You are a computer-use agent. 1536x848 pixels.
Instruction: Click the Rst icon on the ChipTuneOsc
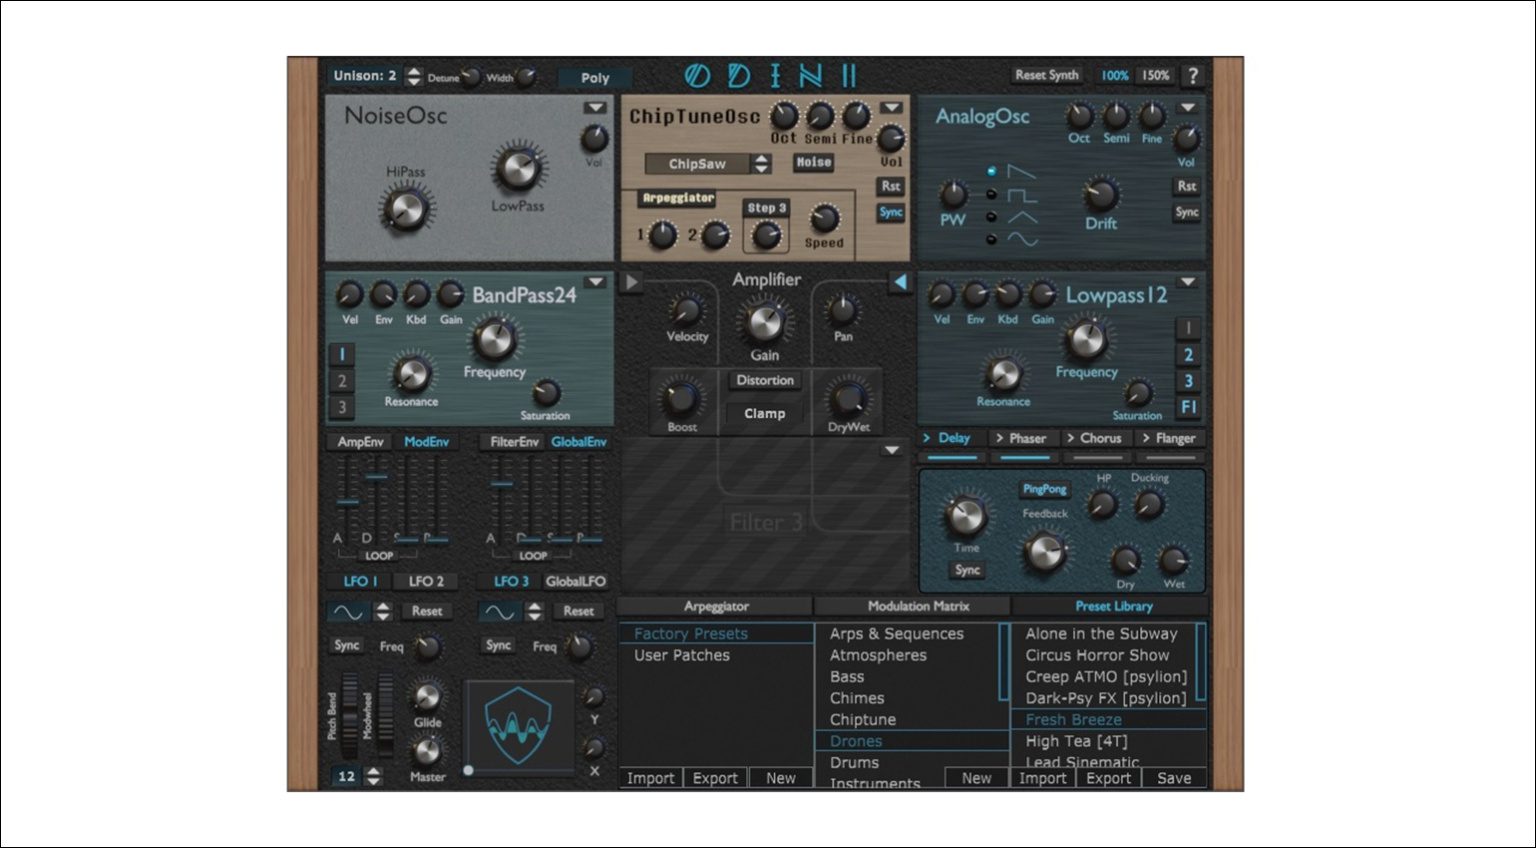click(x=889, y=188)
